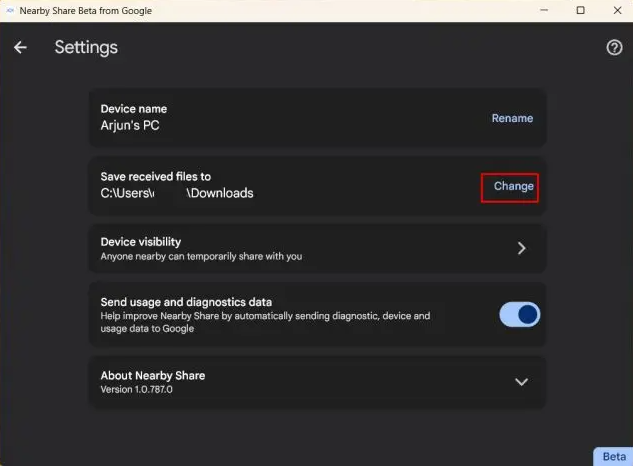Image resolution: width=633 pixels, height=466 pixels.
Task: Select the 'Arjun's PC' device name text
Action: (130, 126)
